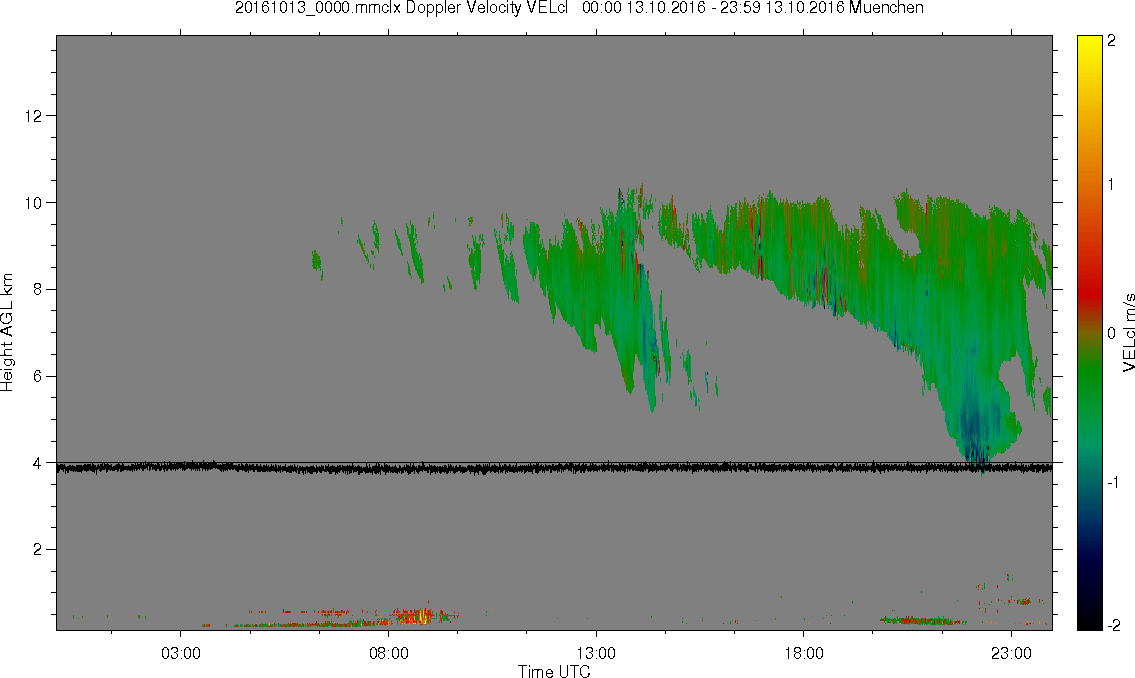Screen dimensions: 1135x678
Task: Click the 'Height AGL km' axis title
Action: [x=7, y=333]
